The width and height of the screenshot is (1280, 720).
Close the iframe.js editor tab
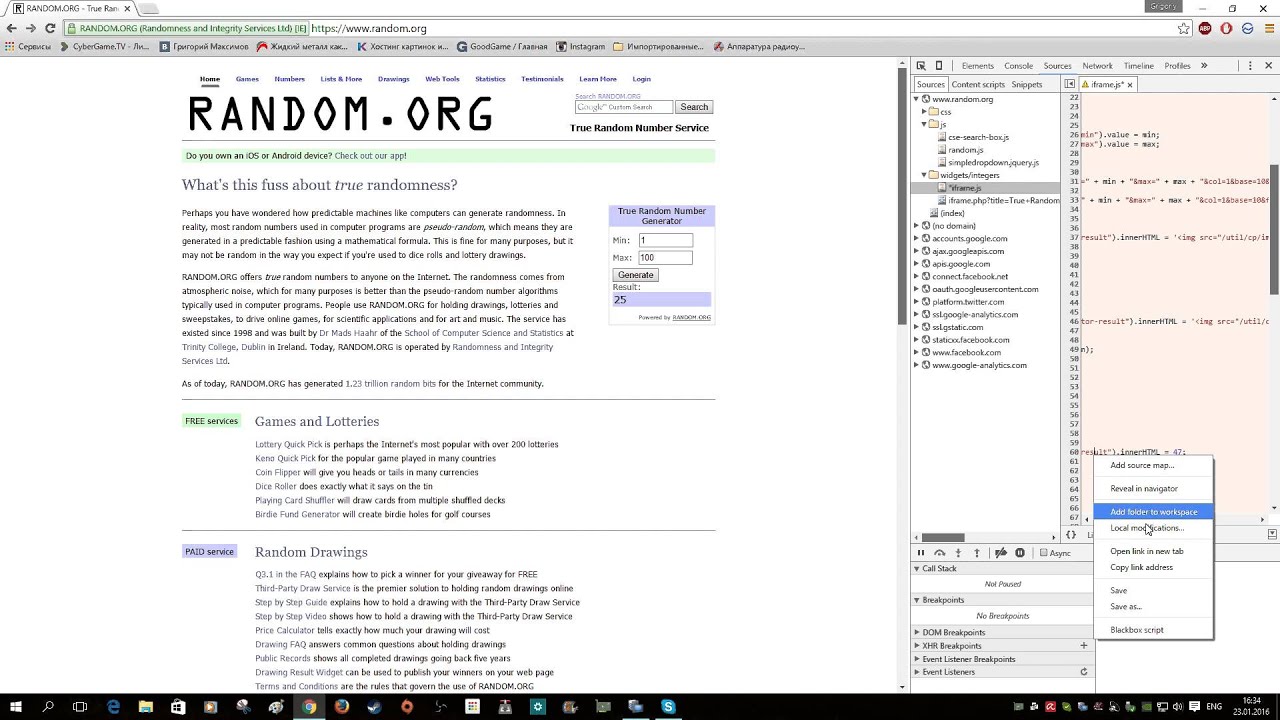[x=1130, y=85]
